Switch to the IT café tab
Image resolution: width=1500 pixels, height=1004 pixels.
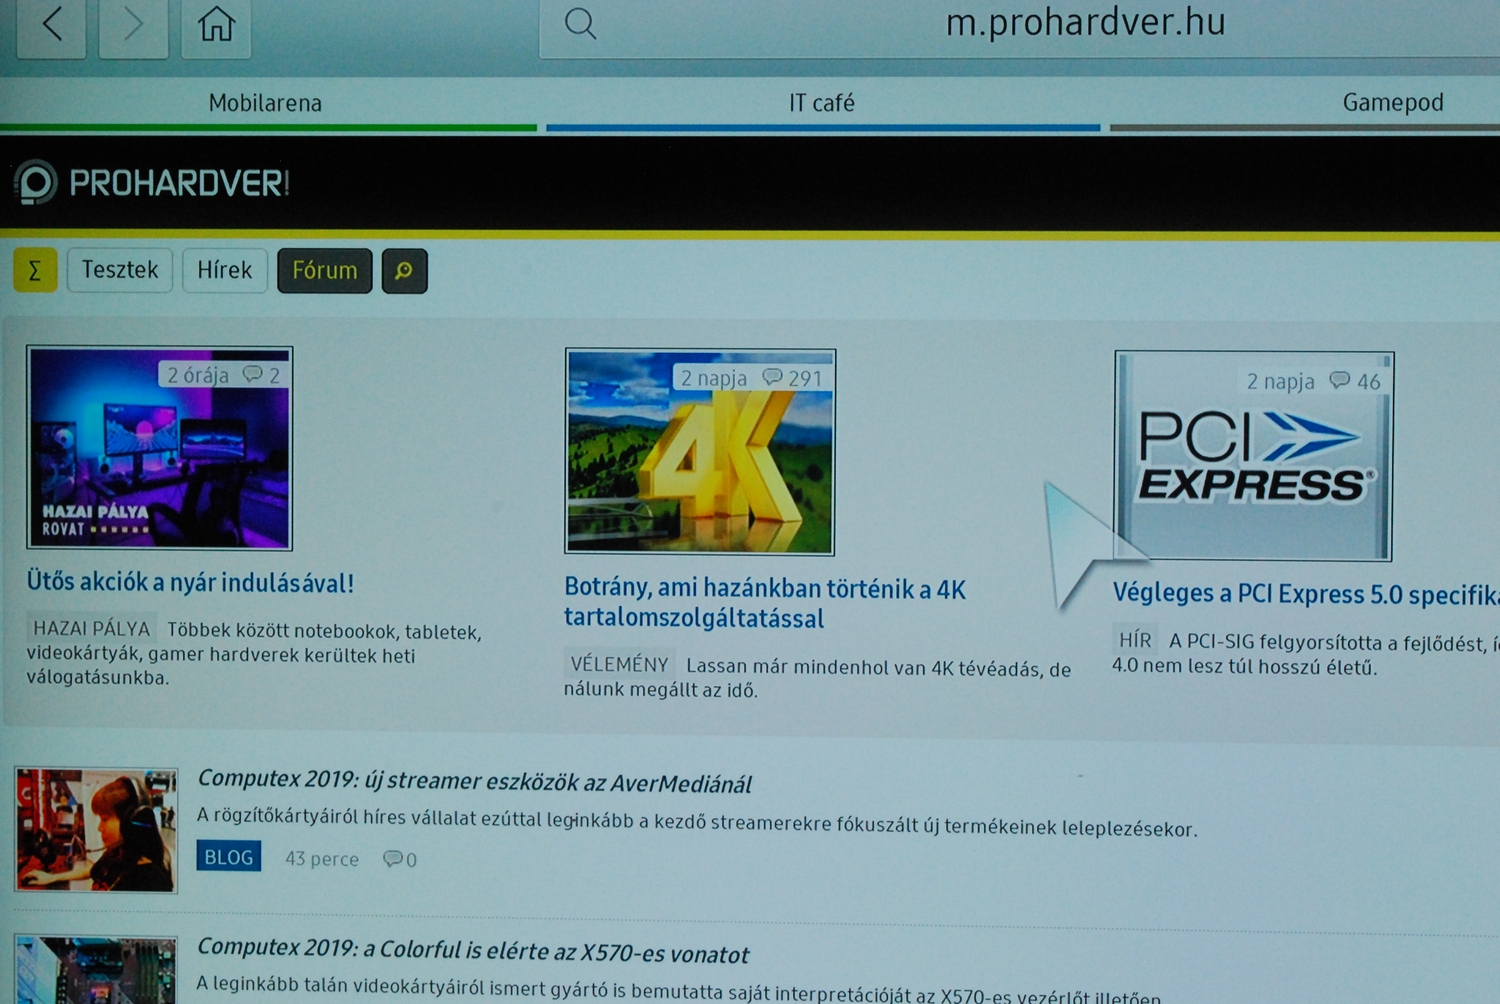pos(822,104)
